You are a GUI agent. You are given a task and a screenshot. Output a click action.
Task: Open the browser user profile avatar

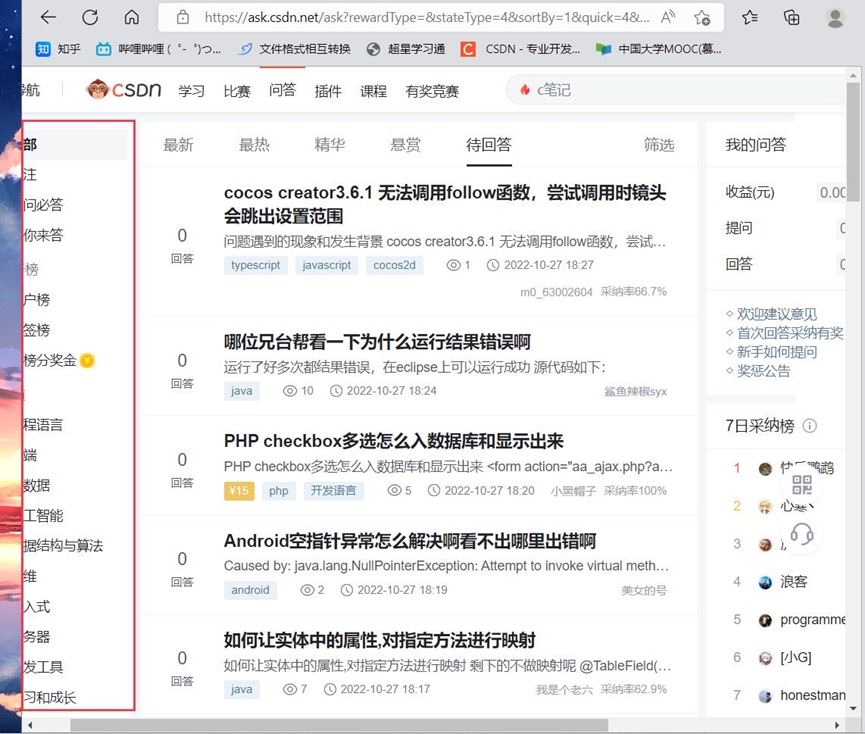[x=835, y=18]
